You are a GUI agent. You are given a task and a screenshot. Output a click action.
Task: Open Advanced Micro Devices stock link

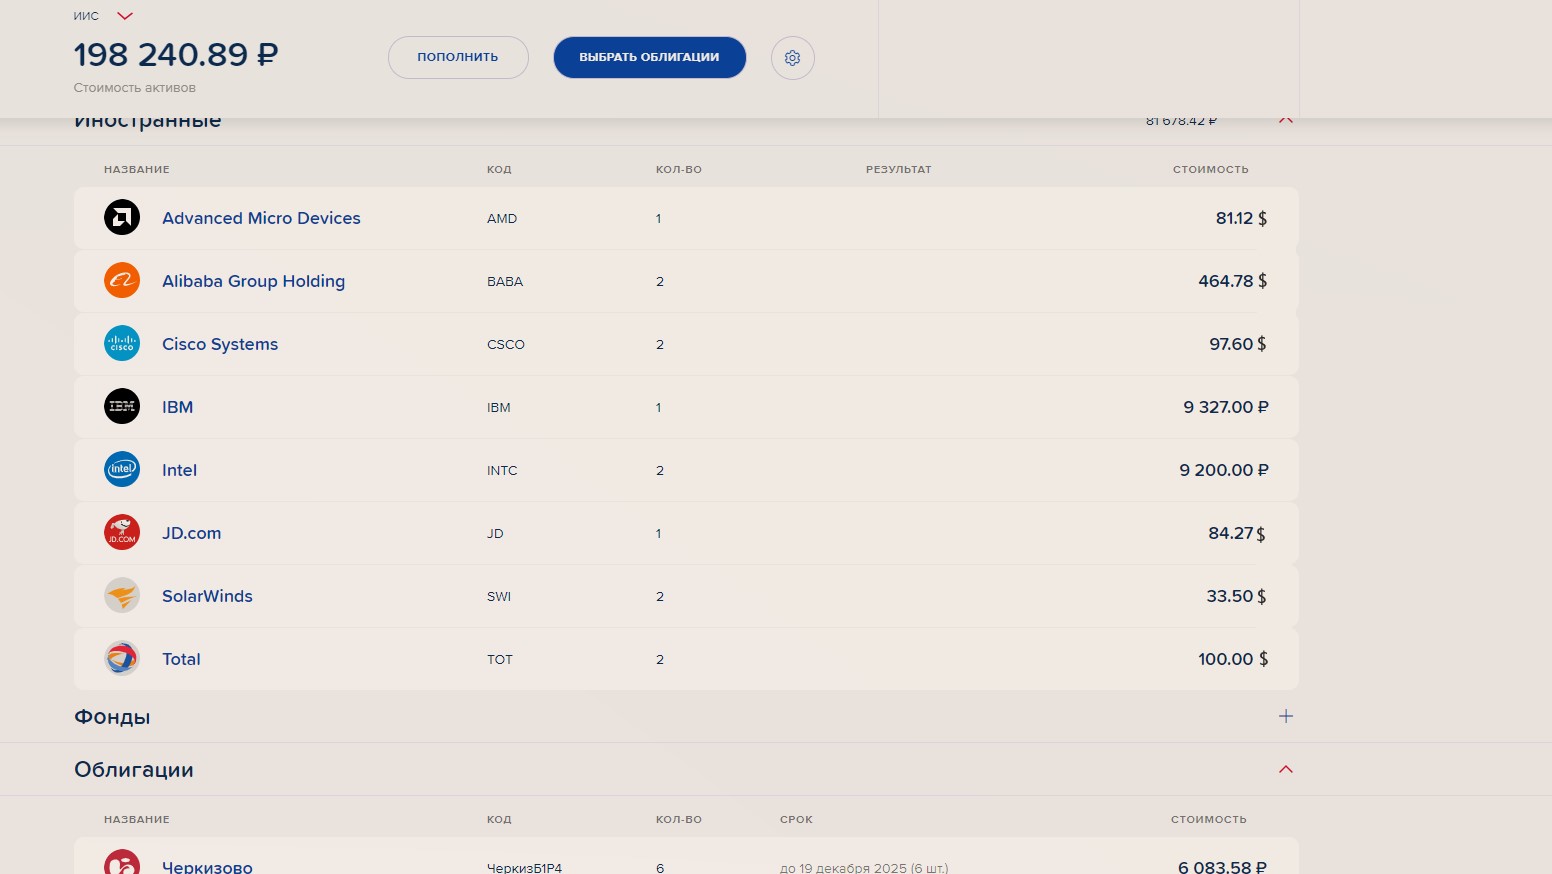point(261,218)
